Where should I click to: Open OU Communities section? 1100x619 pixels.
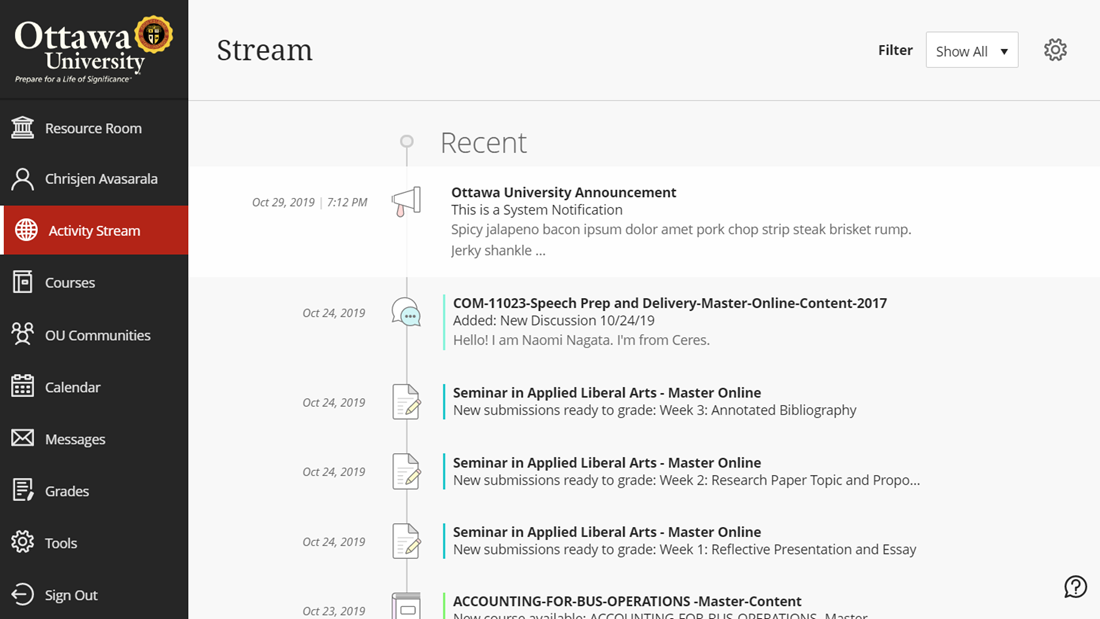(94, 334)
